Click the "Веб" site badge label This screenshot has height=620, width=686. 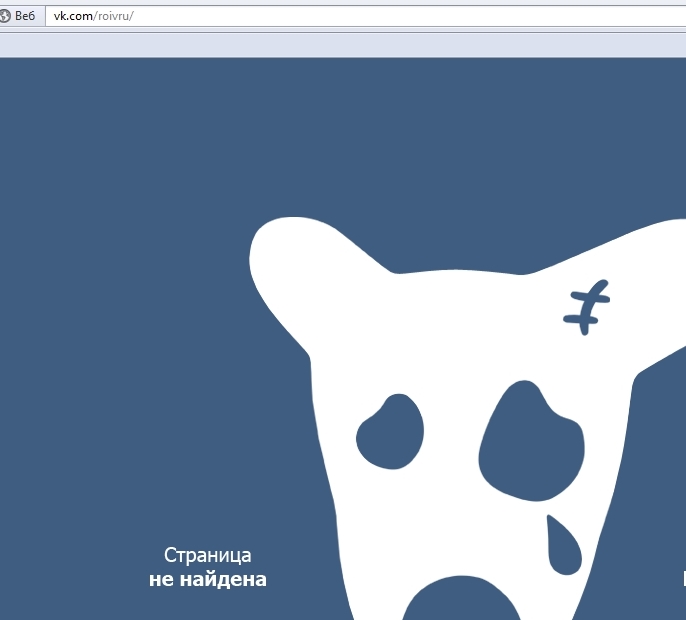click(25, 16)
